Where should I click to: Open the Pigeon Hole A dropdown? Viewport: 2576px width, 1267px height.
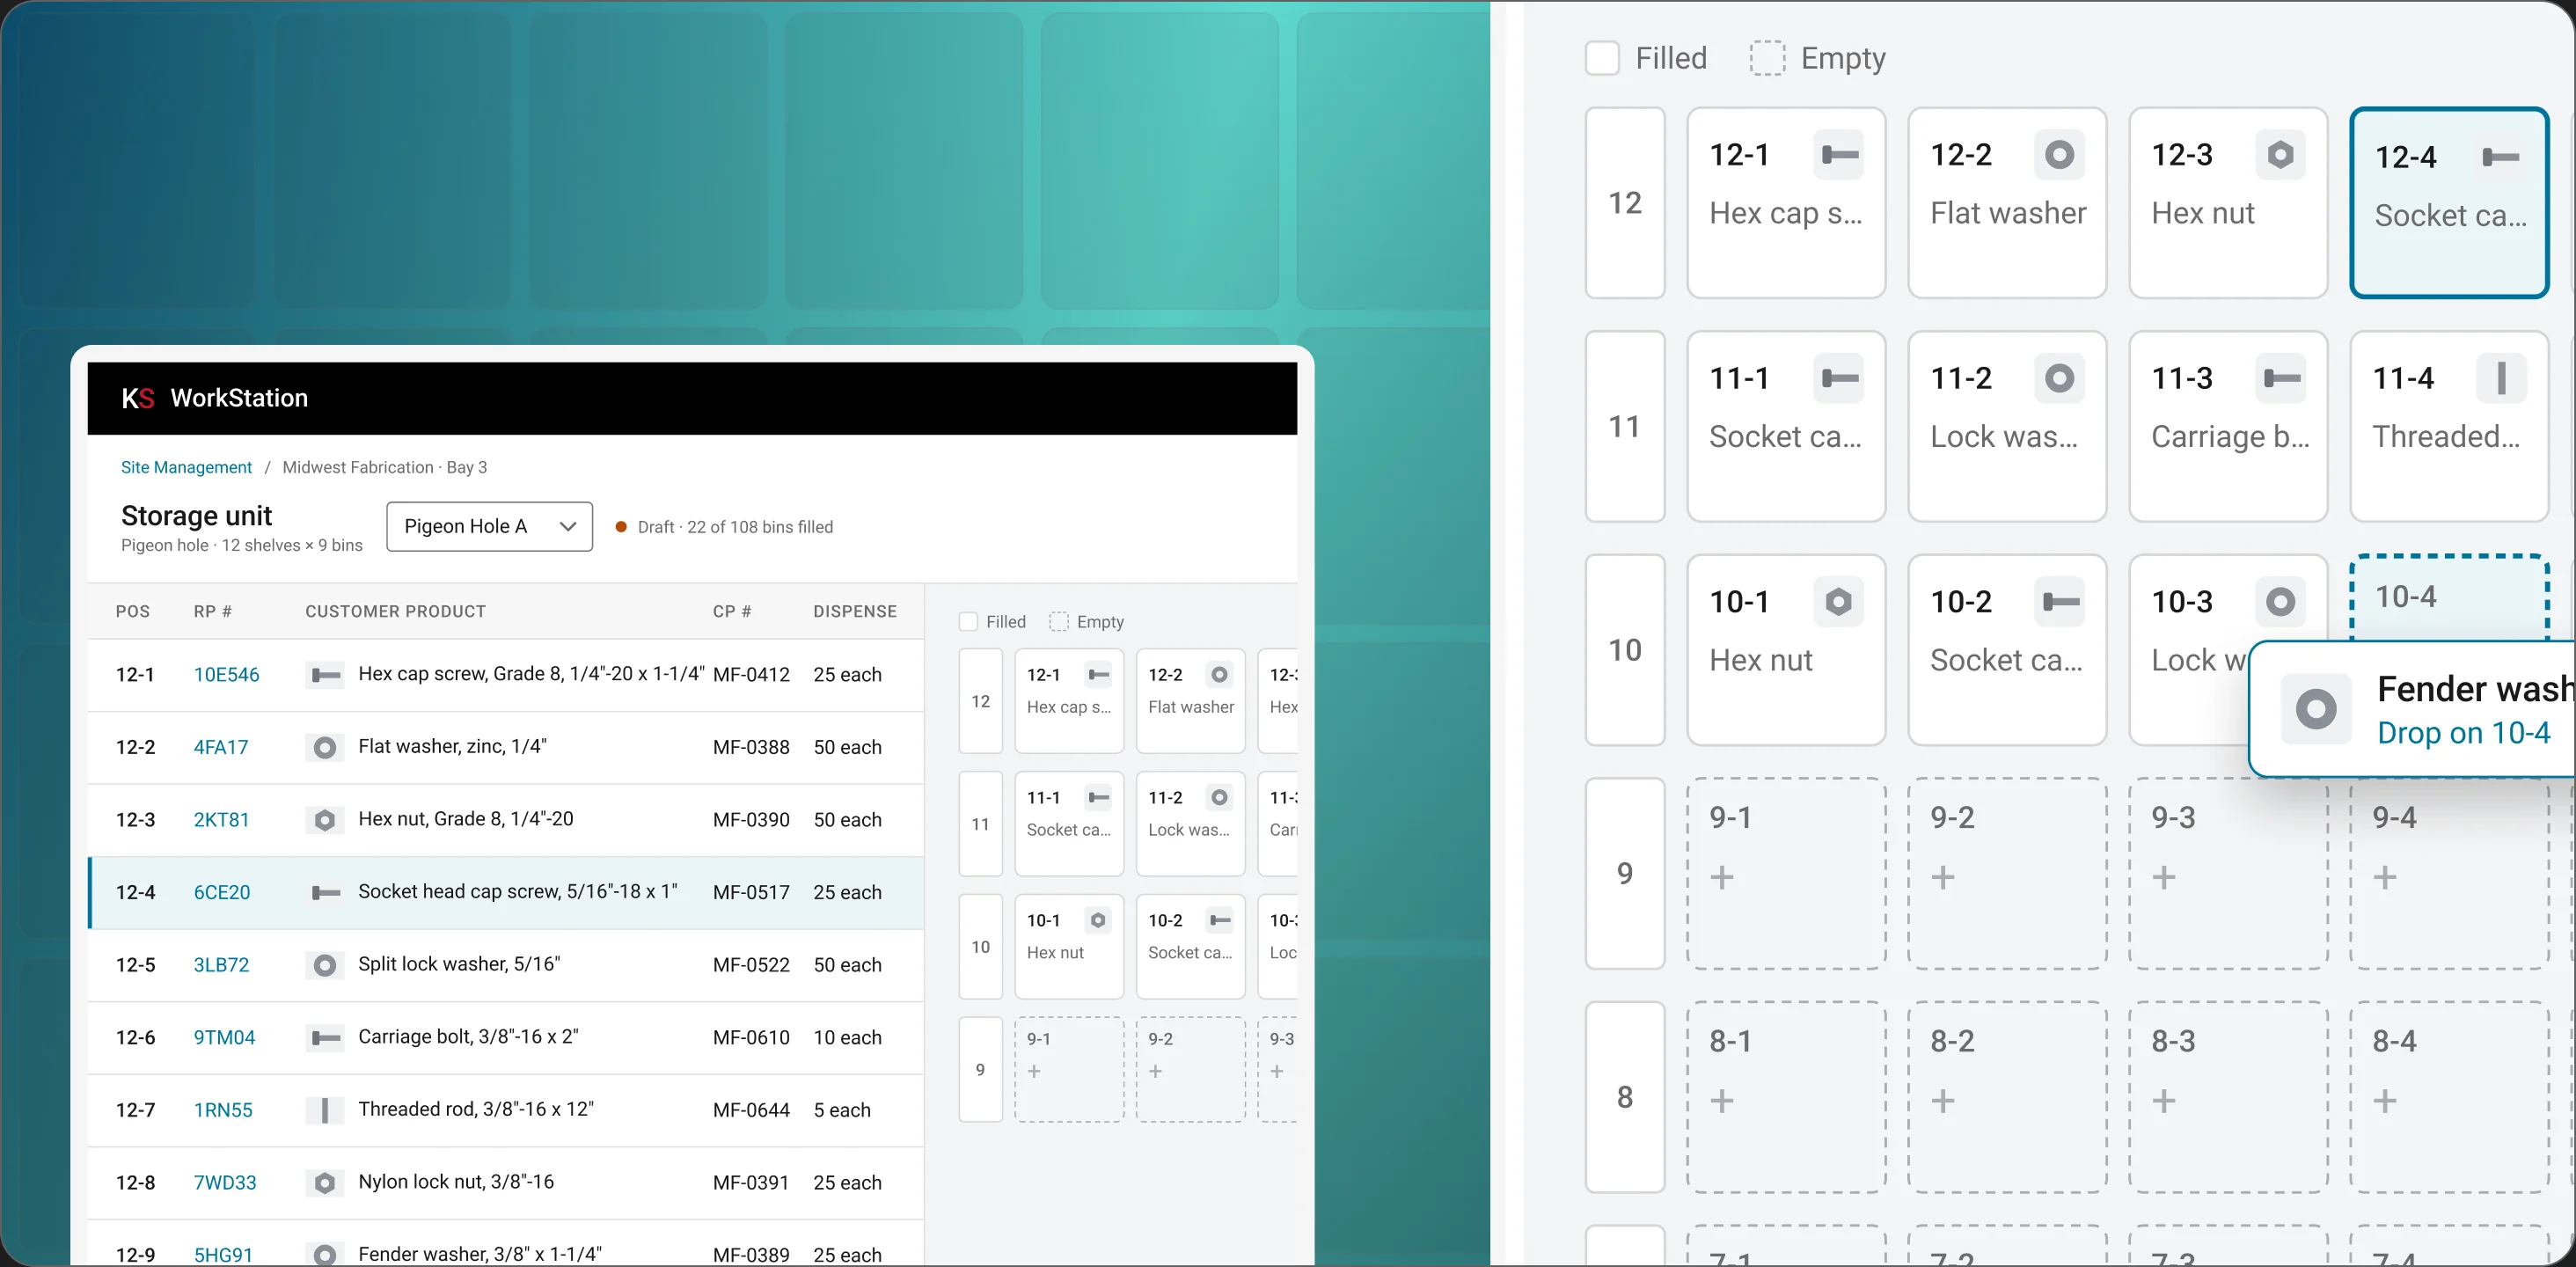[x=490, y=527]
